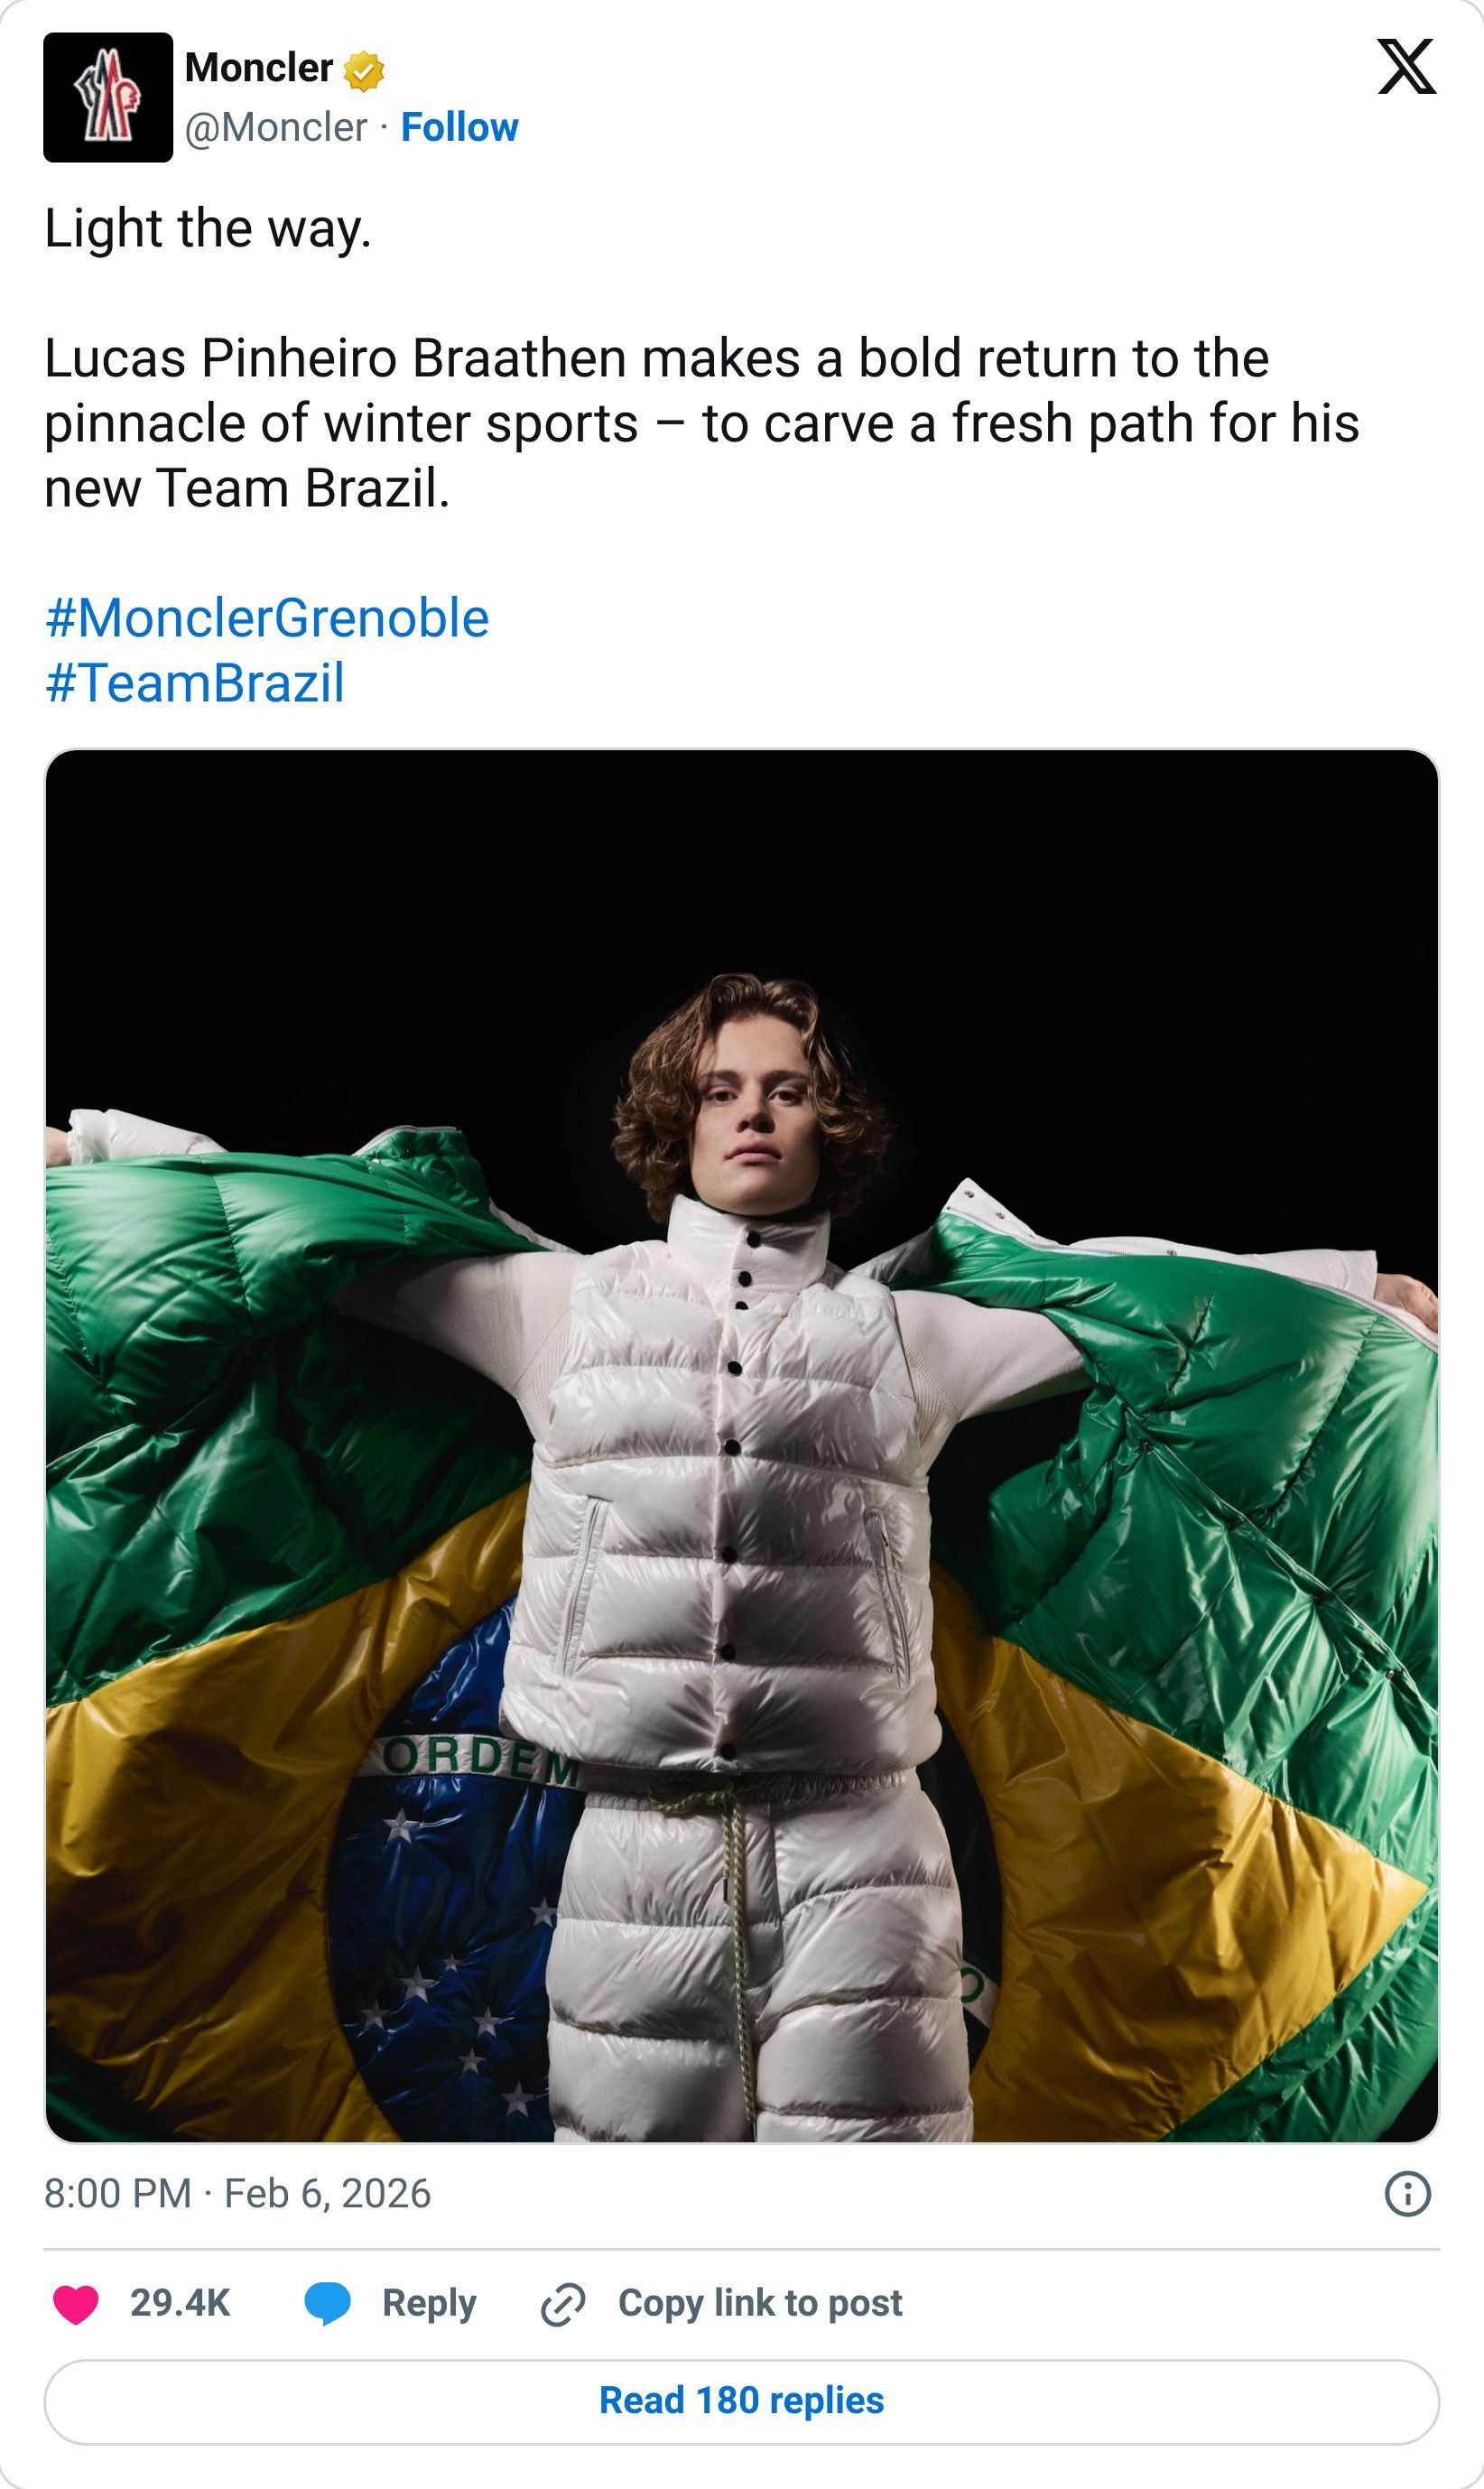Click the Light the way headline text

pos(208,229)
